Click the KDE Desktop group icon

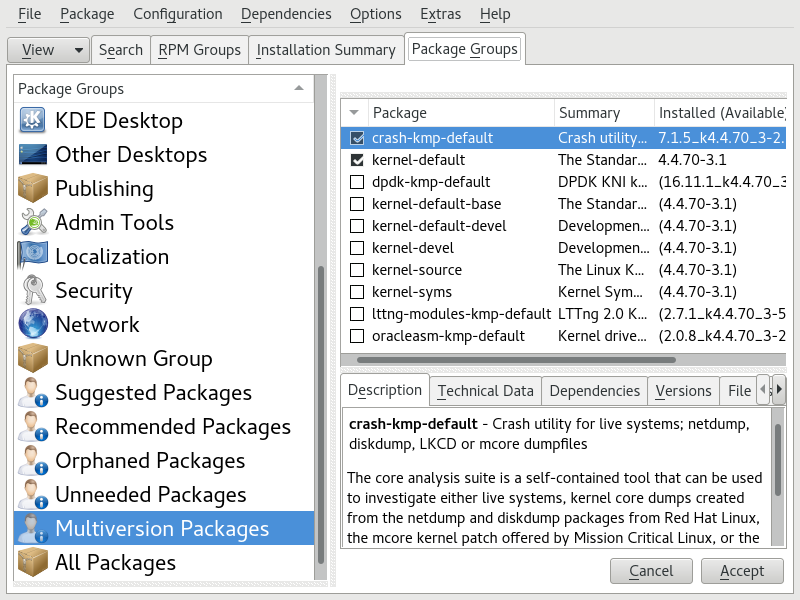tap(33, 121)
